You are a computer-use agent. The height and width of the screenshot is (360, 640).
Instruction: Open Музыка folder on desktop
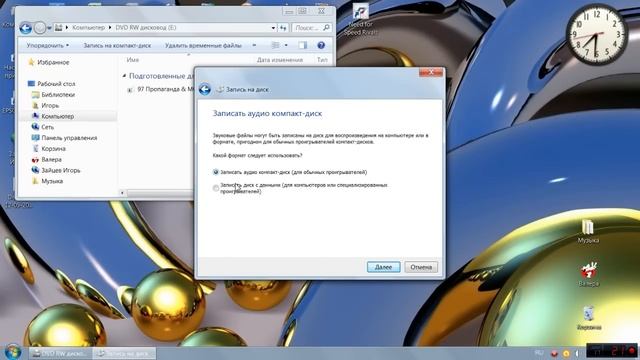pyautogui.click(x=588, y=231)
